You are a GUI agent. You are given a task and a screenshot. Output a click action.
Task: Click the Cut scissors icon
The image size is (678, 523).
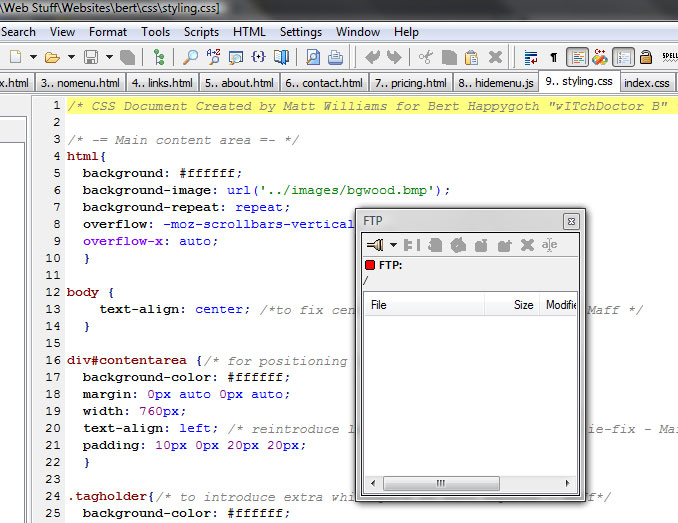pyautogui.click(x=426, y=58)
